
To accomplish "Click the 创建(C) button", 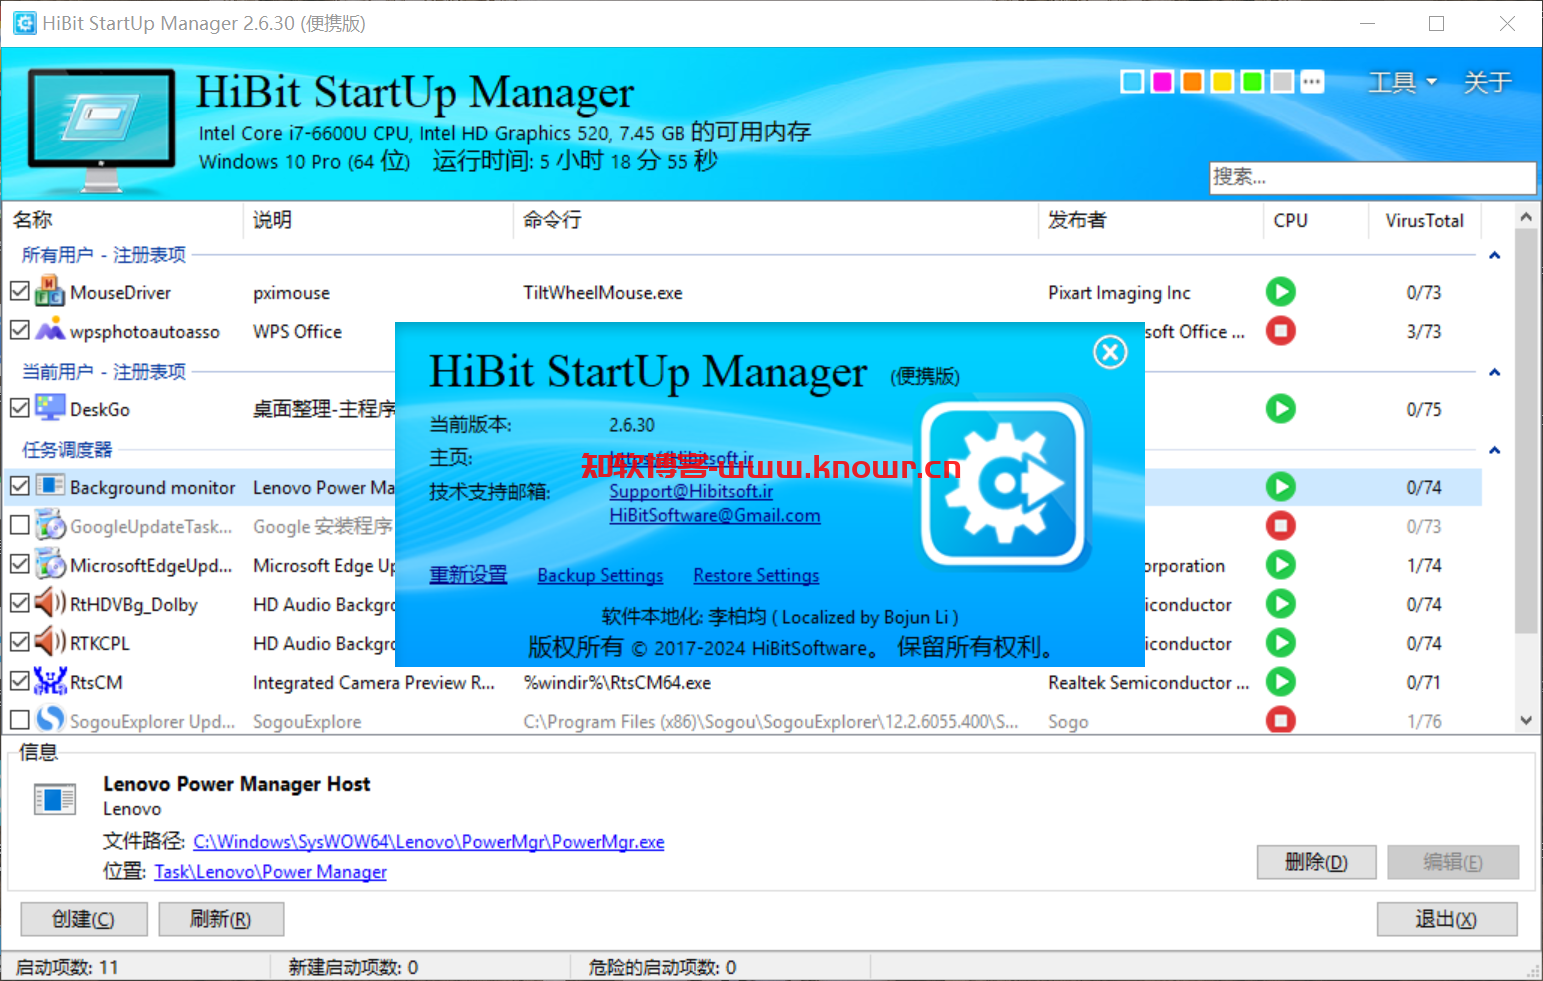I will click(x=84, y=919).
